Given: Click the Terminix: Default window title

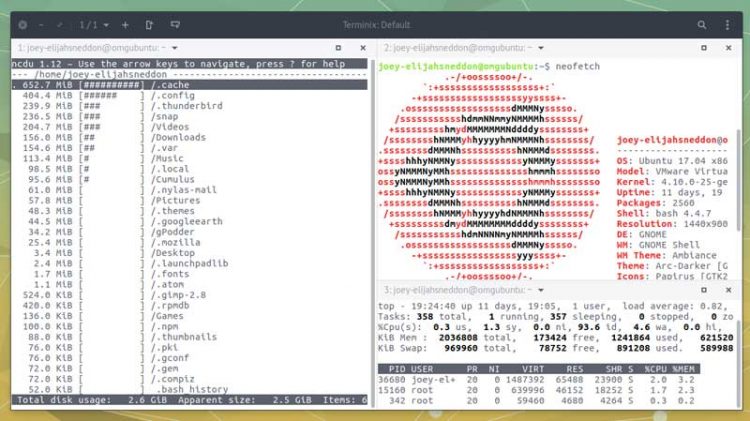Looking at the screenshot, I should (x=376, y=25).
